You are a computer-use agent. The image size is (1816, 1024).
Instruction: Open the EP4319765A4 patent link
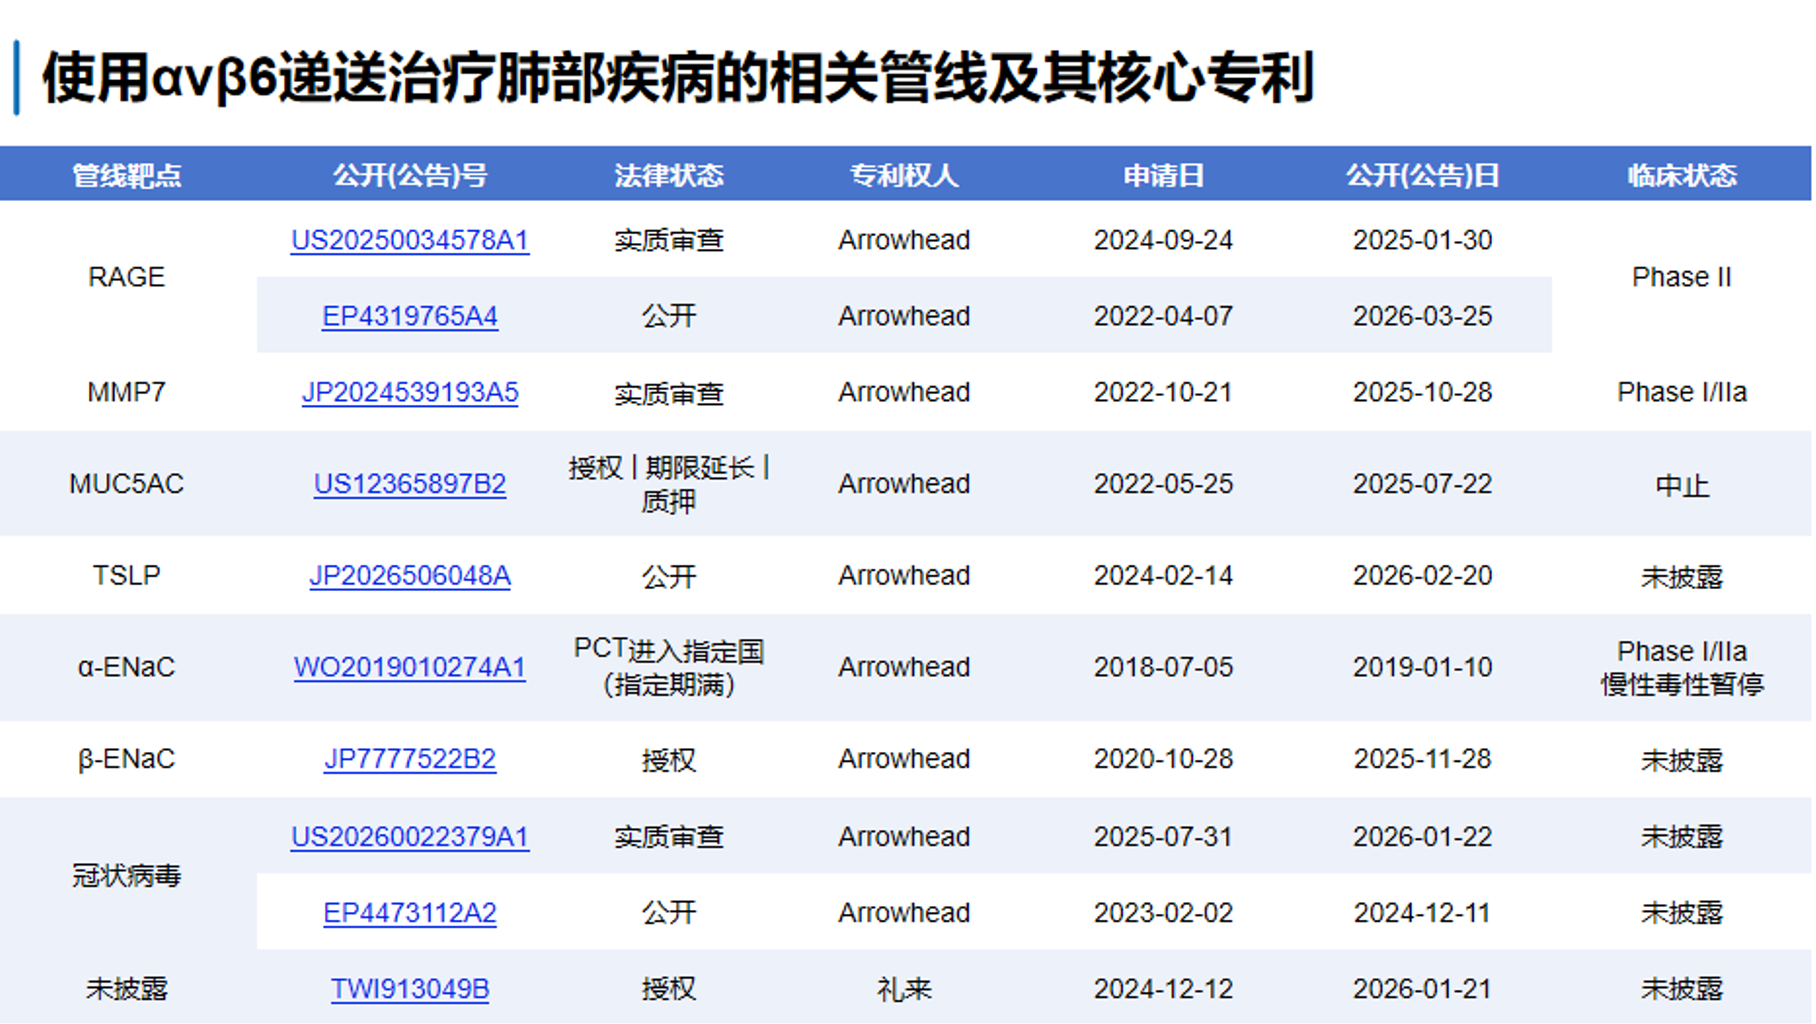(x=411, y=316)
